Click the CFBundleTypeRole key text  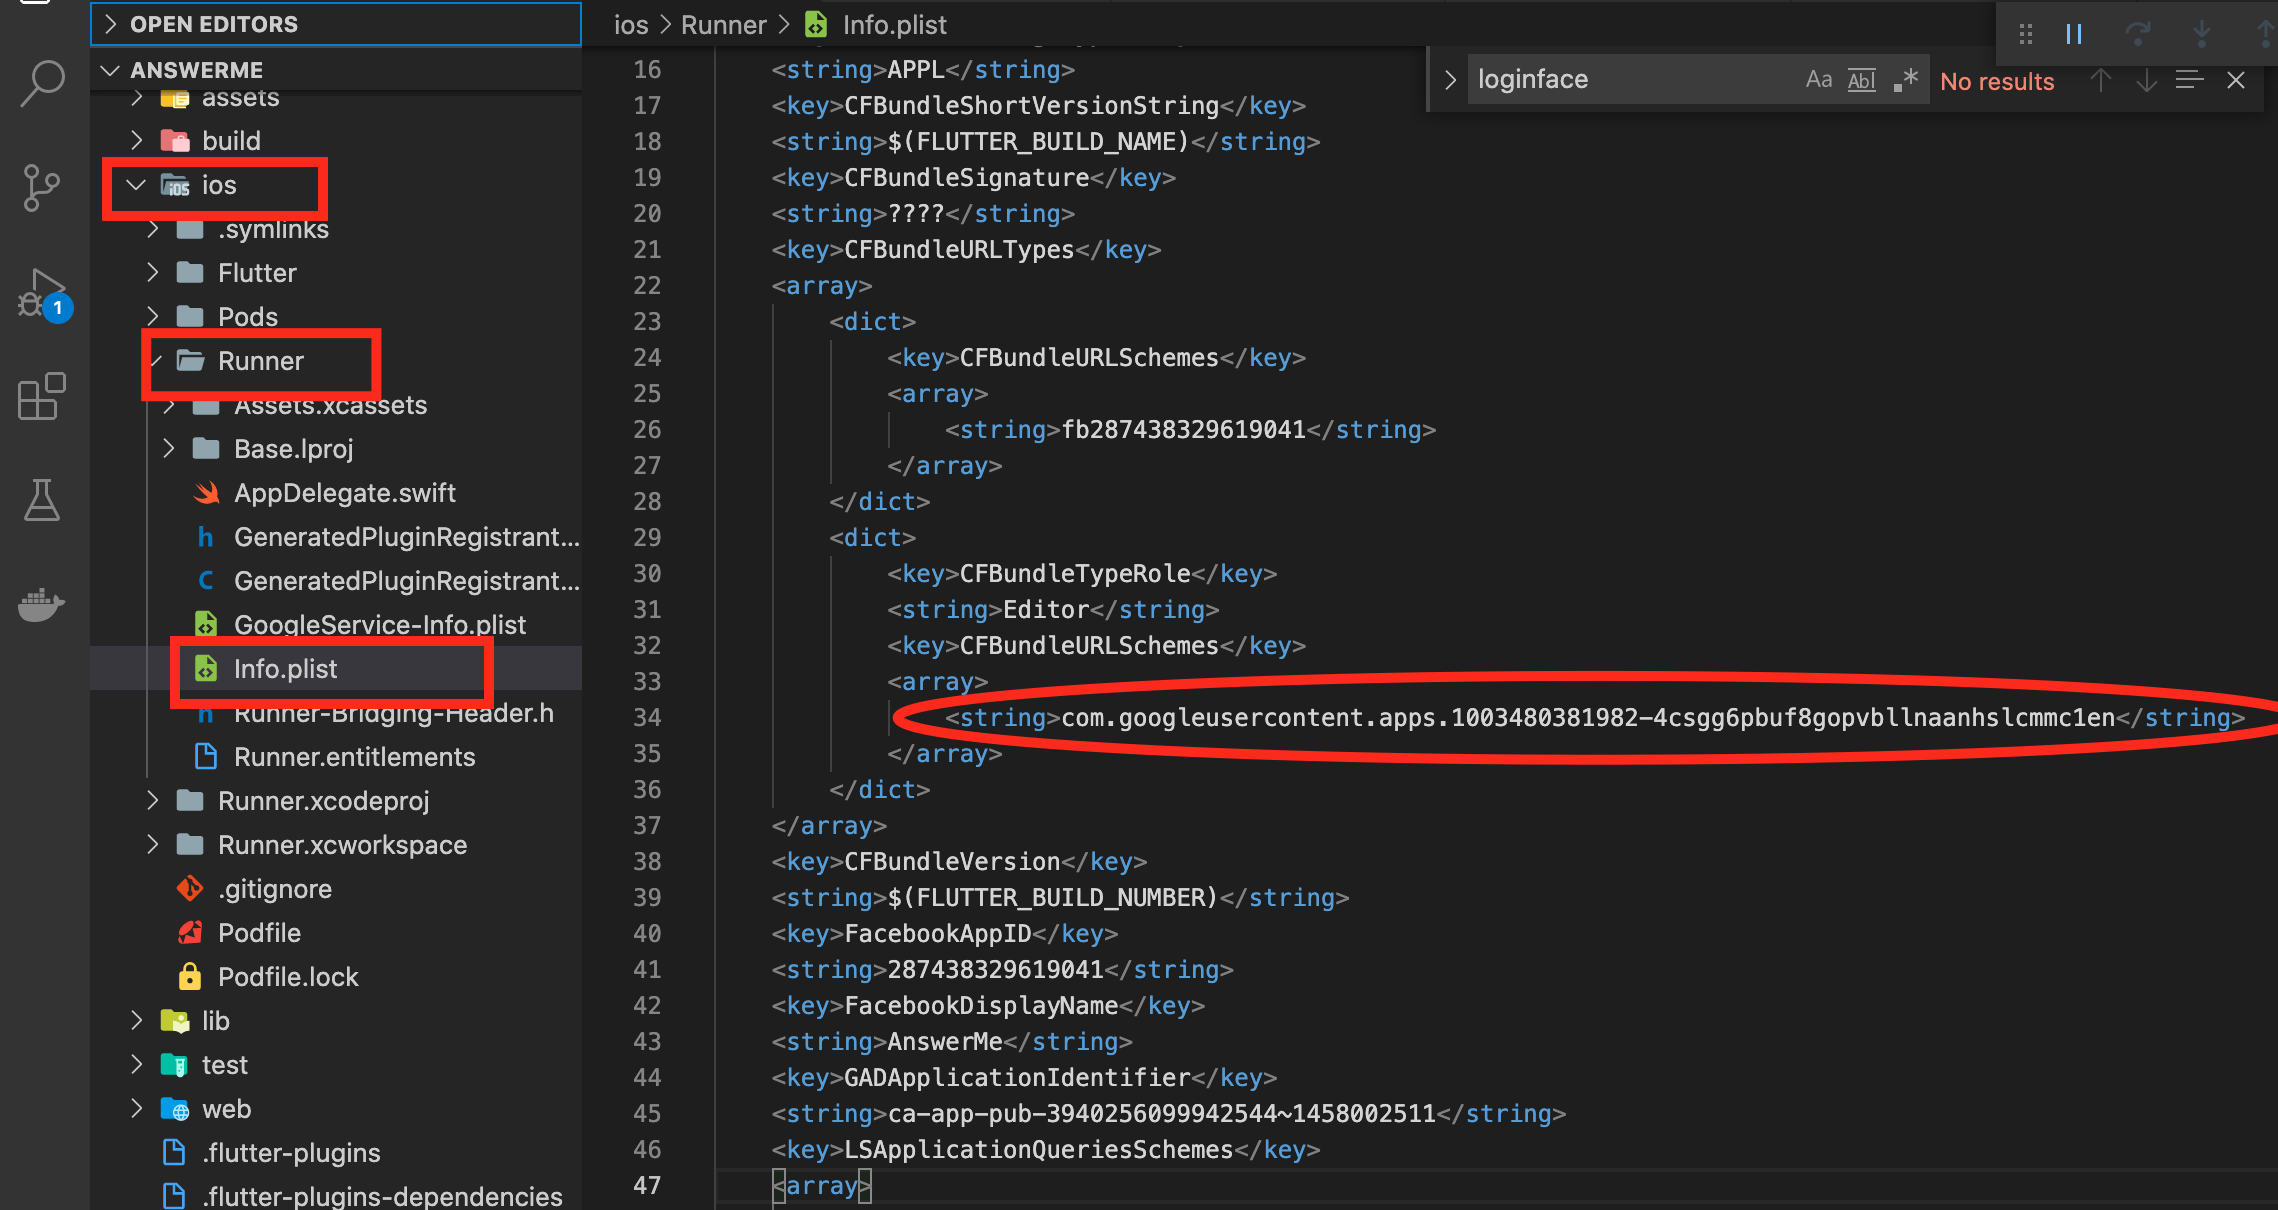click(1075, 573)
